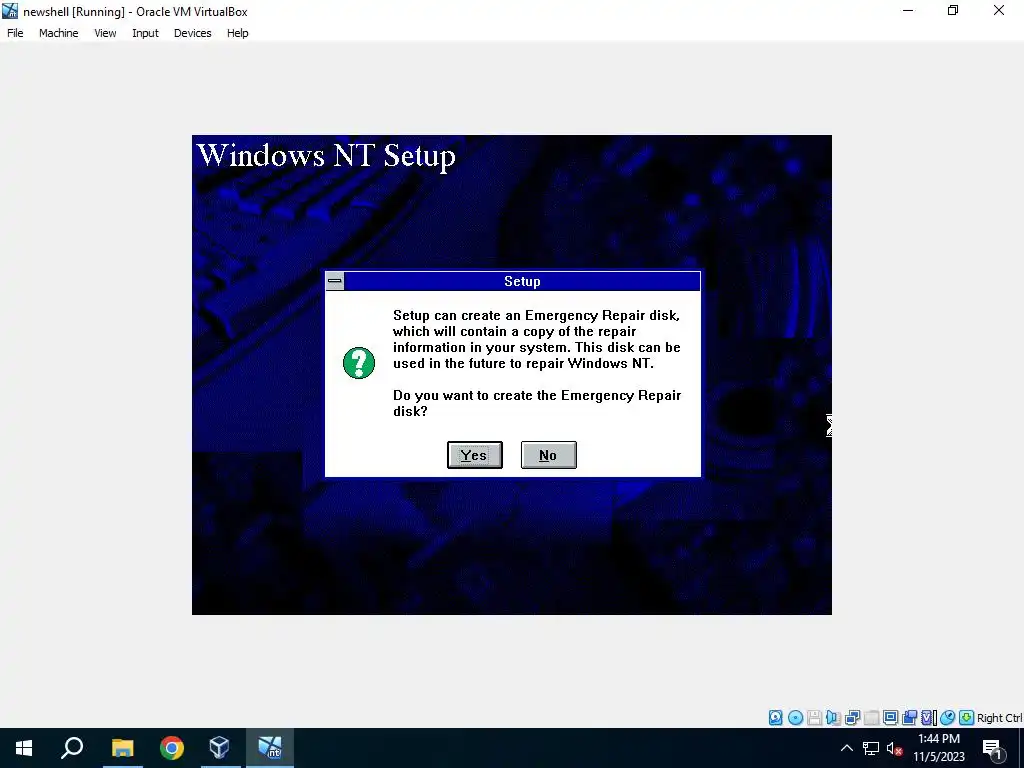
Task: Click the network icon in system tray
Action: [x=871, y=748]
